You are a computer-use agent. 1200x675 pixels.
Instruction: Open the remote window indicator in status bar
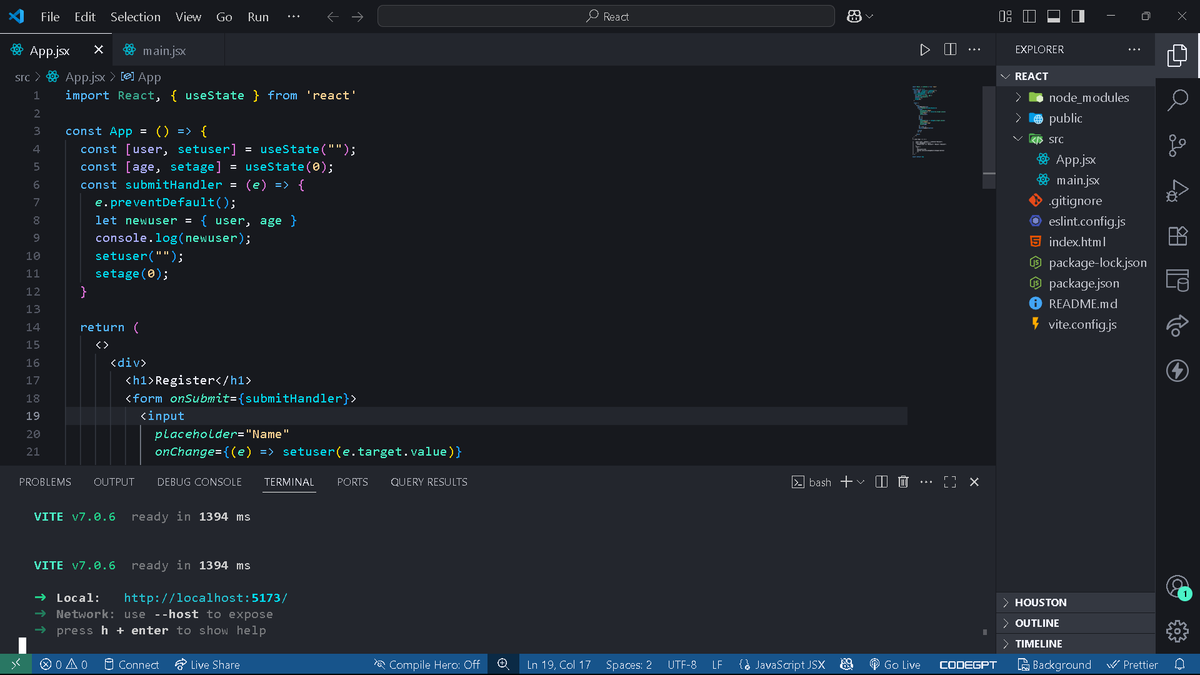(15, 665)
